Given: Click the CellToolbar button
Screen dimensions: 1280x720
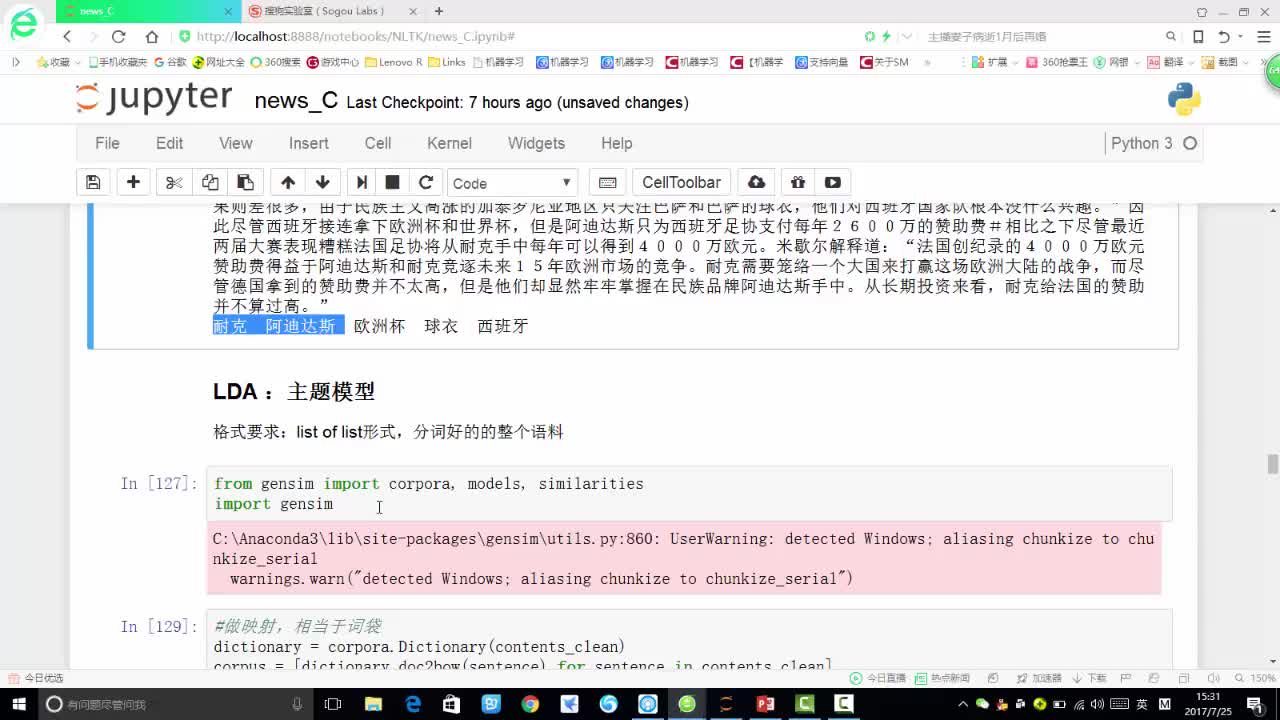Looking at the screenshot, I should coord(681,182).
